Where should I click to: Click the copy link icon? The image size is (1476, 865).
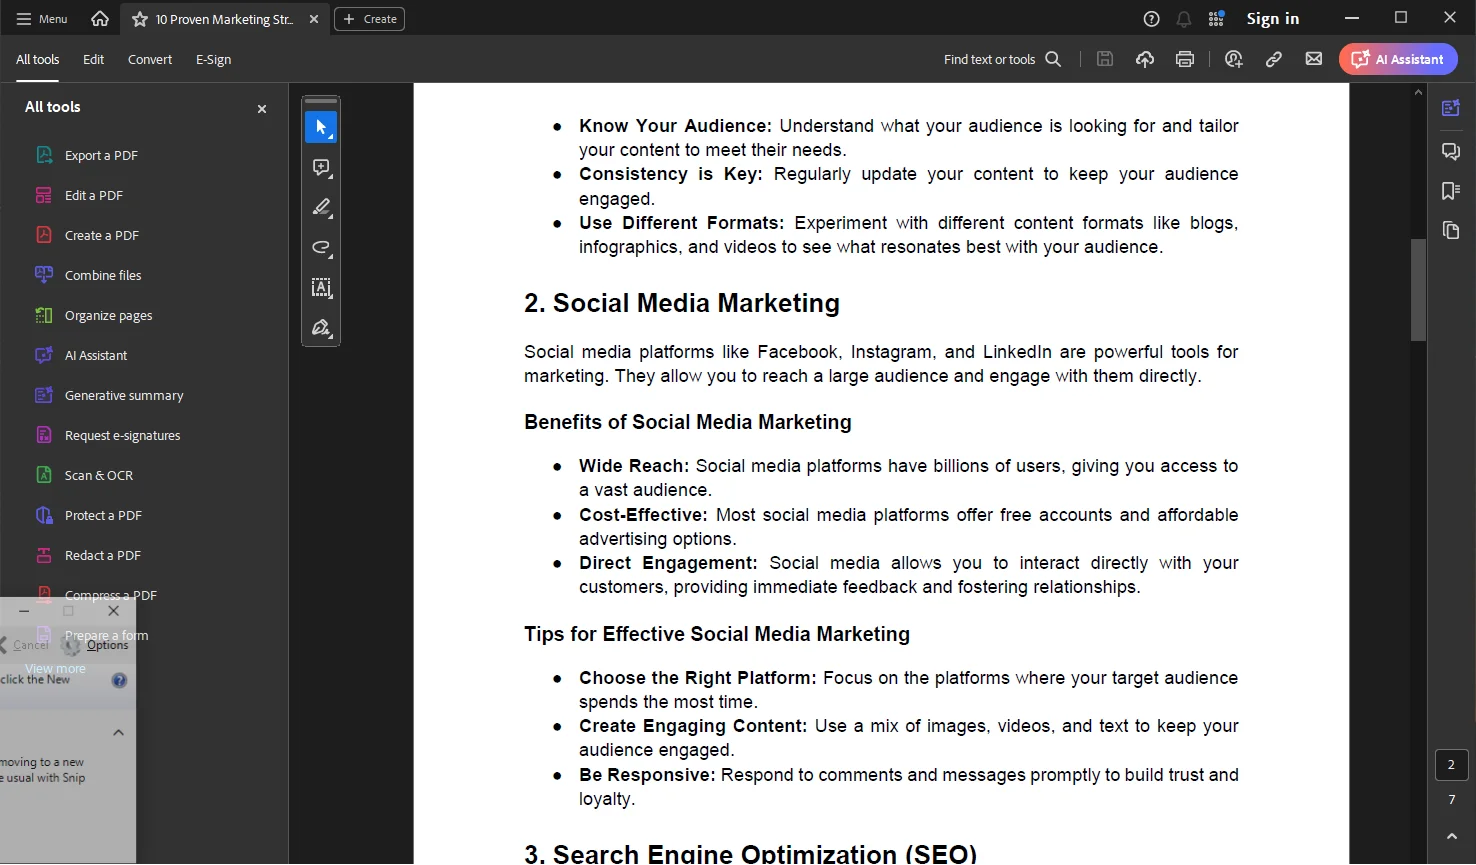(1273, 60)
